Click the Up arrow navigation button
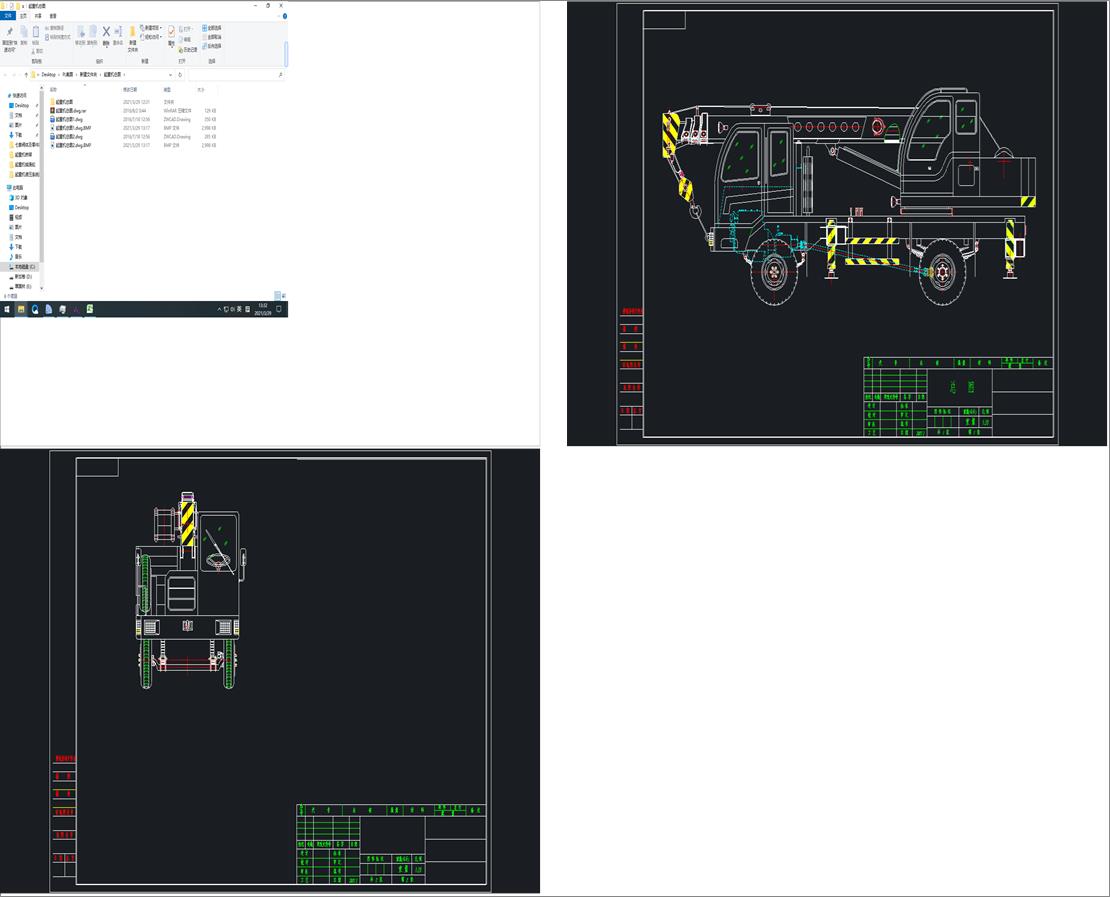 pos(26,75)
